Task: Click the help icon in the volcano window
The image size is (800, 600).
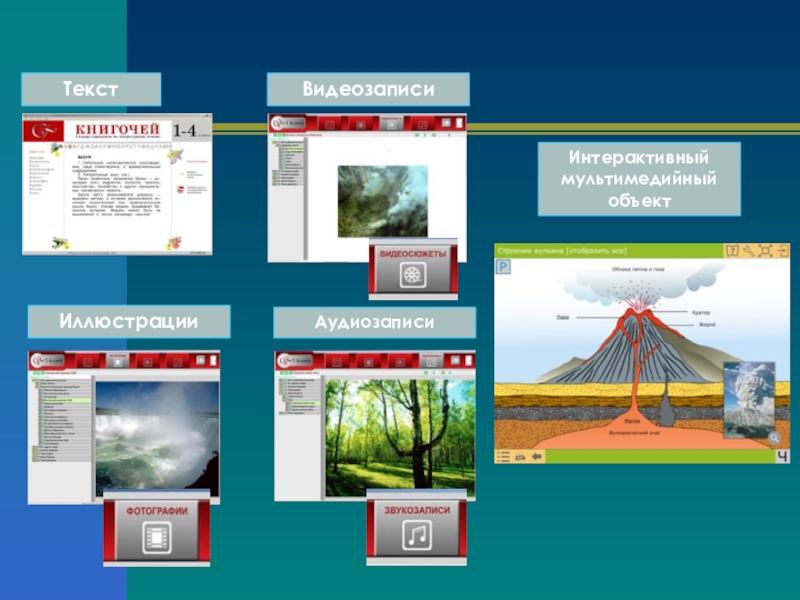Action: 732,251
